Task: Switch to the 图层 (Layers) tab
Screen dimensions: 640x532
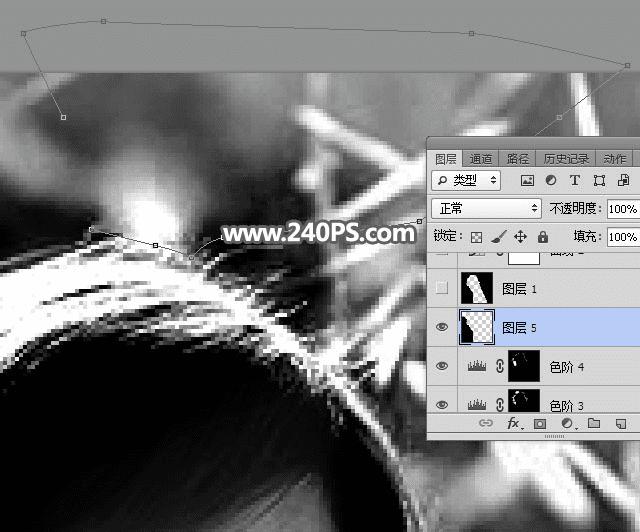Action: [445, 159]
